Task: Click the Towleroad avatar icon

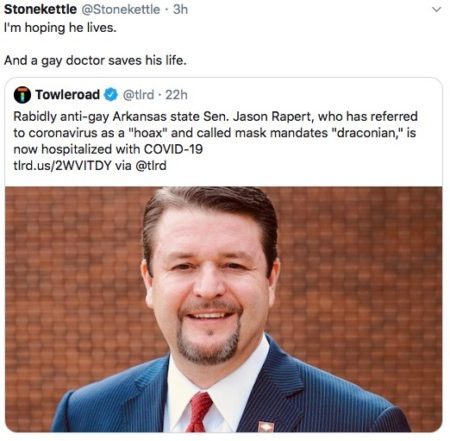Action: [x=22, y=95]
